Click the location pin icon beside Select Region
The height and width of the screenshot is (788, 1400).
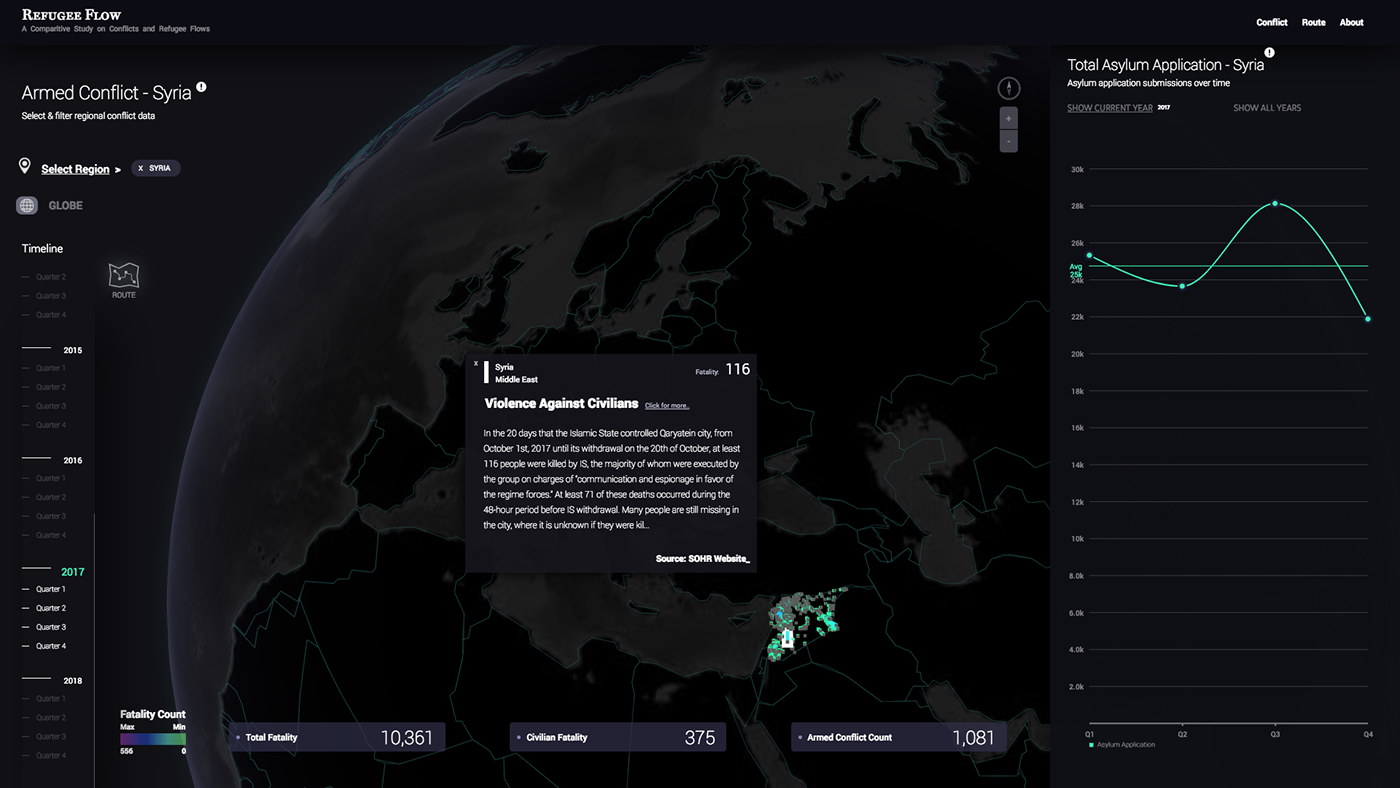click(x=25, y=166)
